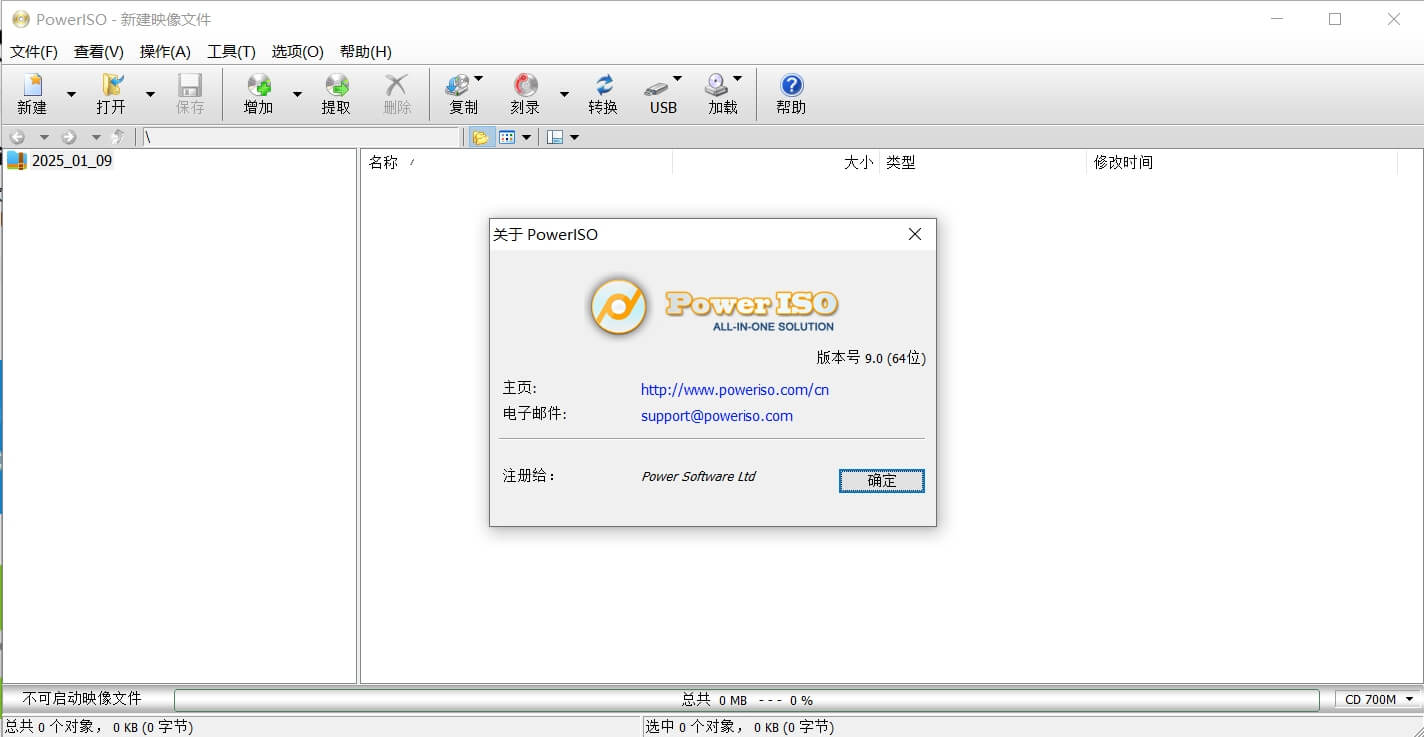Click the 转换 (Convert) toolbar icon
This screenshot has height=737, width=1424.
click(x=603, y=86)
